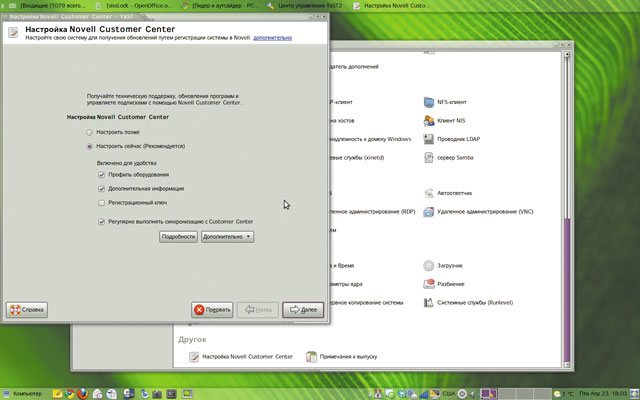Toggle 'Дополнительная информация' checkbox
The height and width of the screenshot is (400, 640).
(x=102, y=189)
